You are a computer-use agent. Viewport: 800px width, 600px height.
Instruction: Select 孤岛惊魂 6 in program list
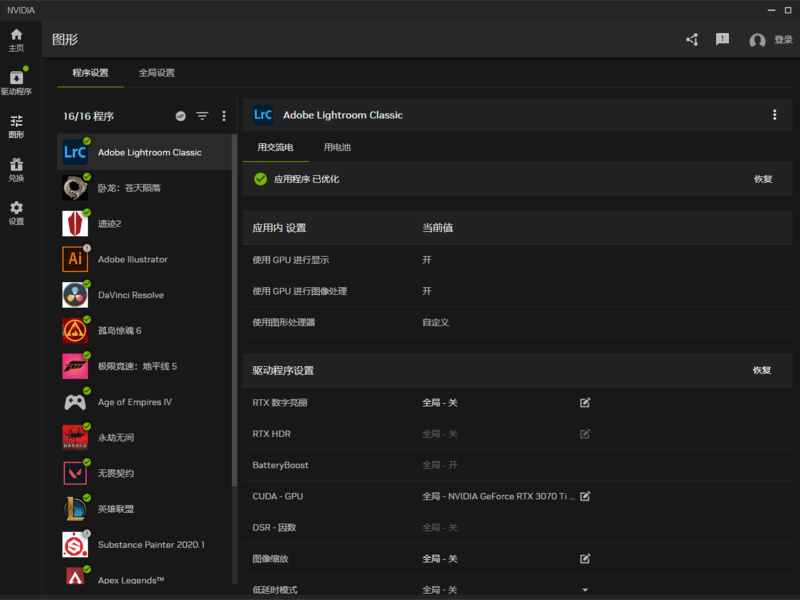pyautogui.click(x=144, y=331)
